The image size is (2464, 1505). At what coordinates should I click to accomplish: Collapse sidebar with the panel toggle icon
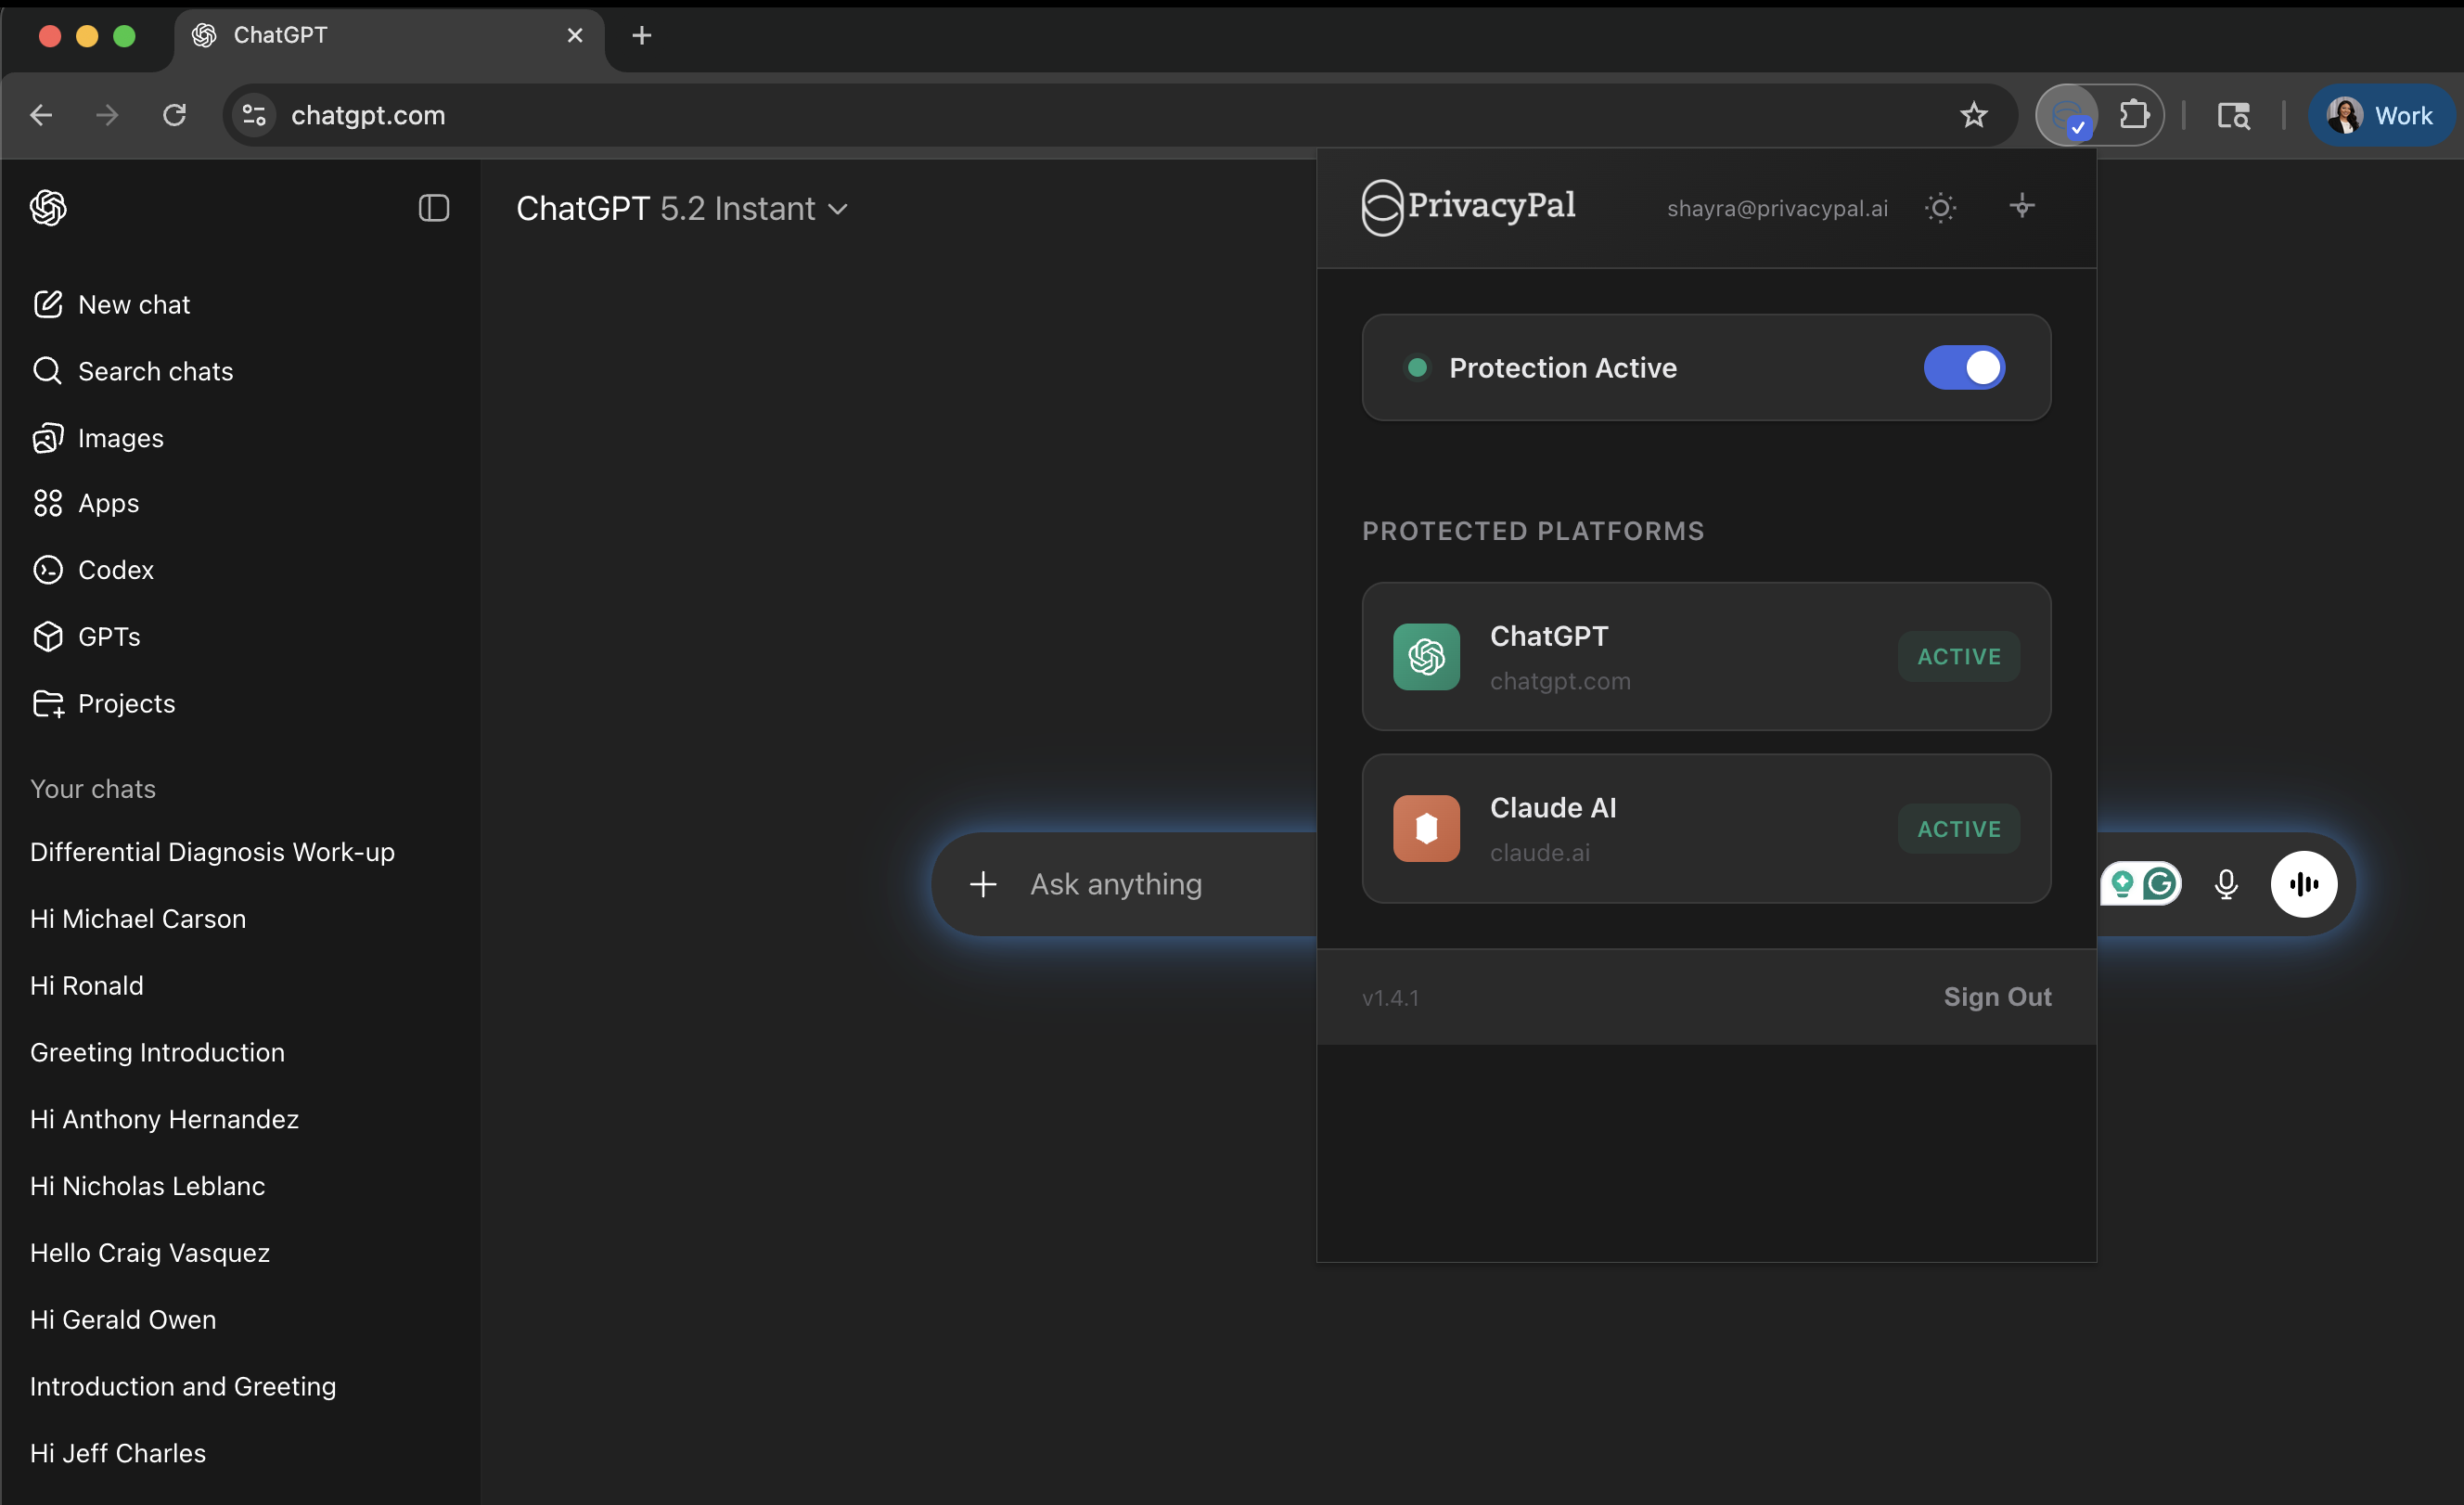433,208
